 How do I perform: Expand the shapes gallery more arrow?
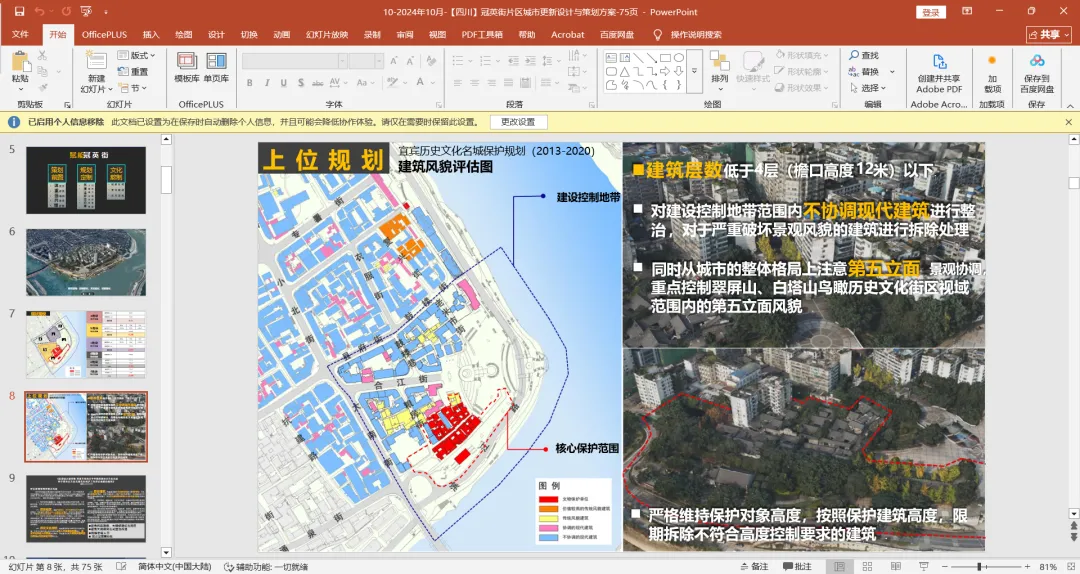click(x=694, y=70)
